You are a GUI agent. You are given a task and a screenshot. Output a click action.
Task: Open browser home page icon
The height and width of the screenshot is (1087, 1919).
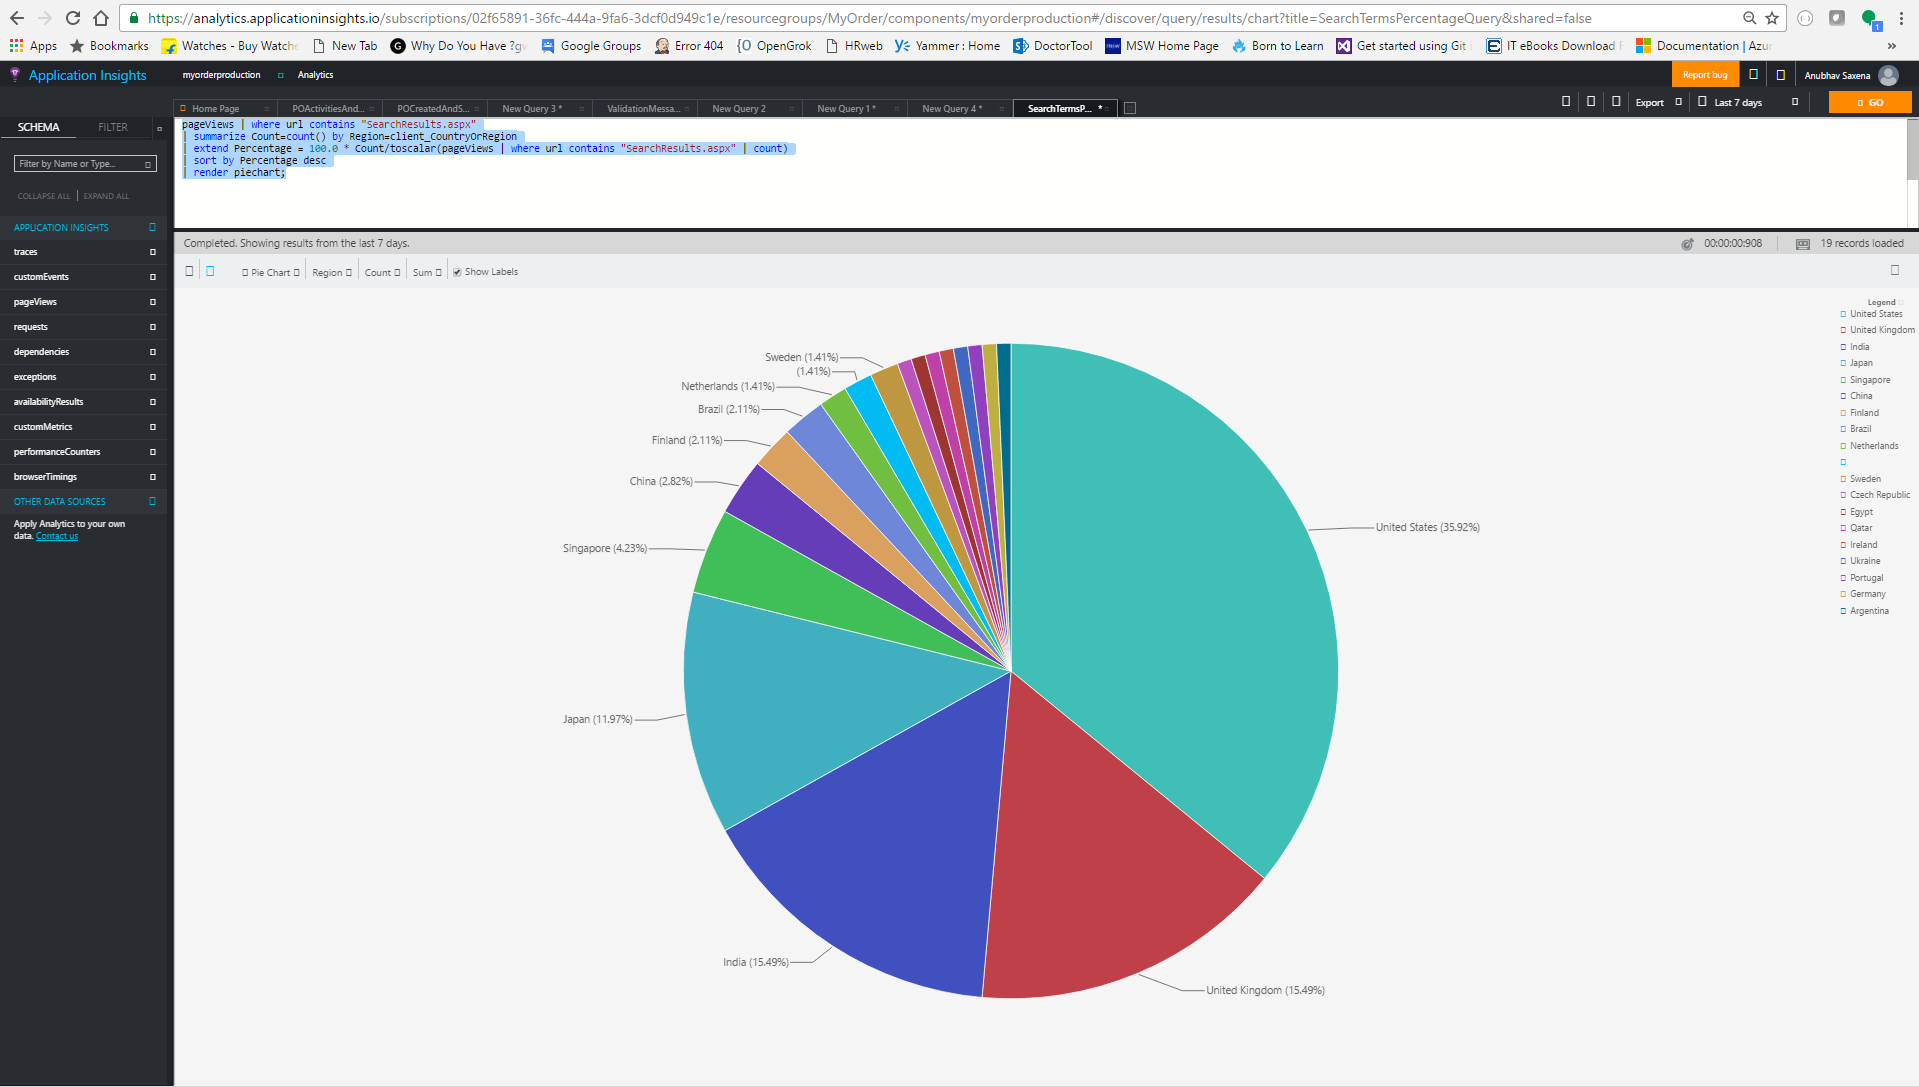[101, 18]
